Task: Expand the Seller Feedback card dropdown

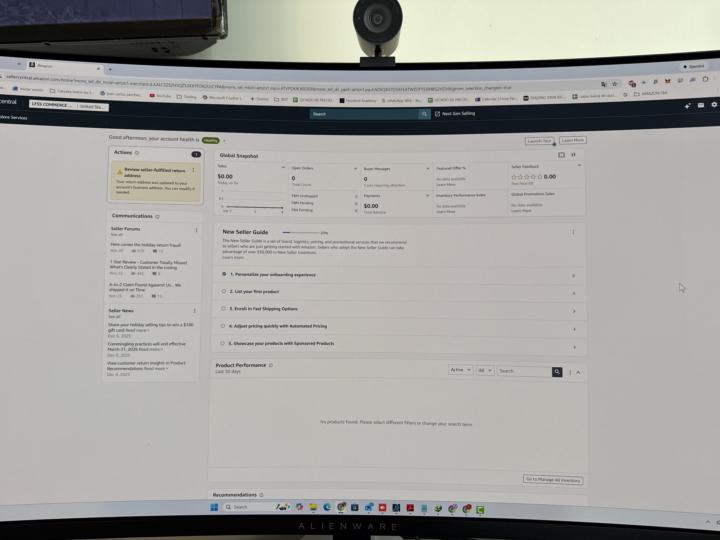Action: click(579, 165)
